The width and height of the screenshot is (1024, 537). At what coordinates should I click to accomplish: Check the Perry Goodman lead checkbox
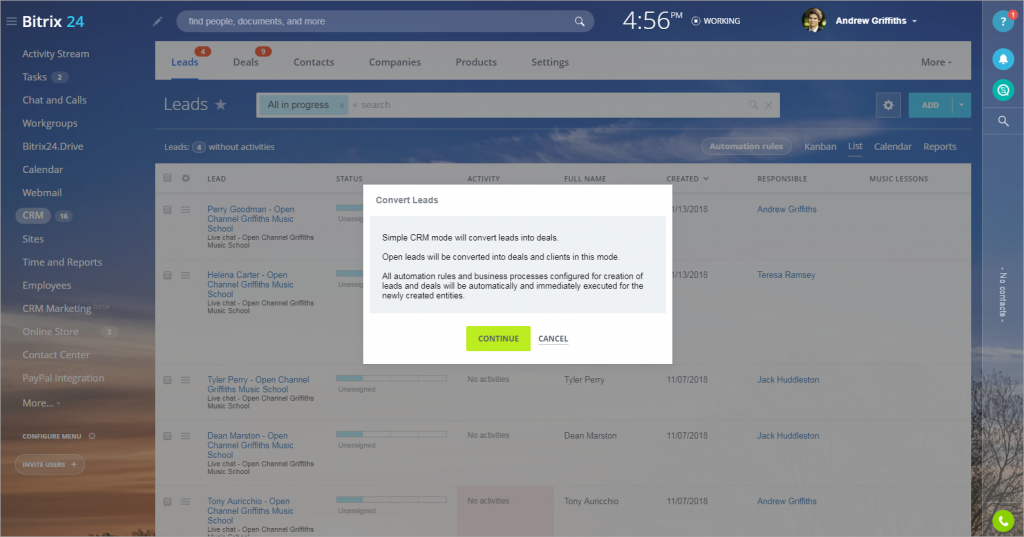pyautogui.click(x=167, y=210)
